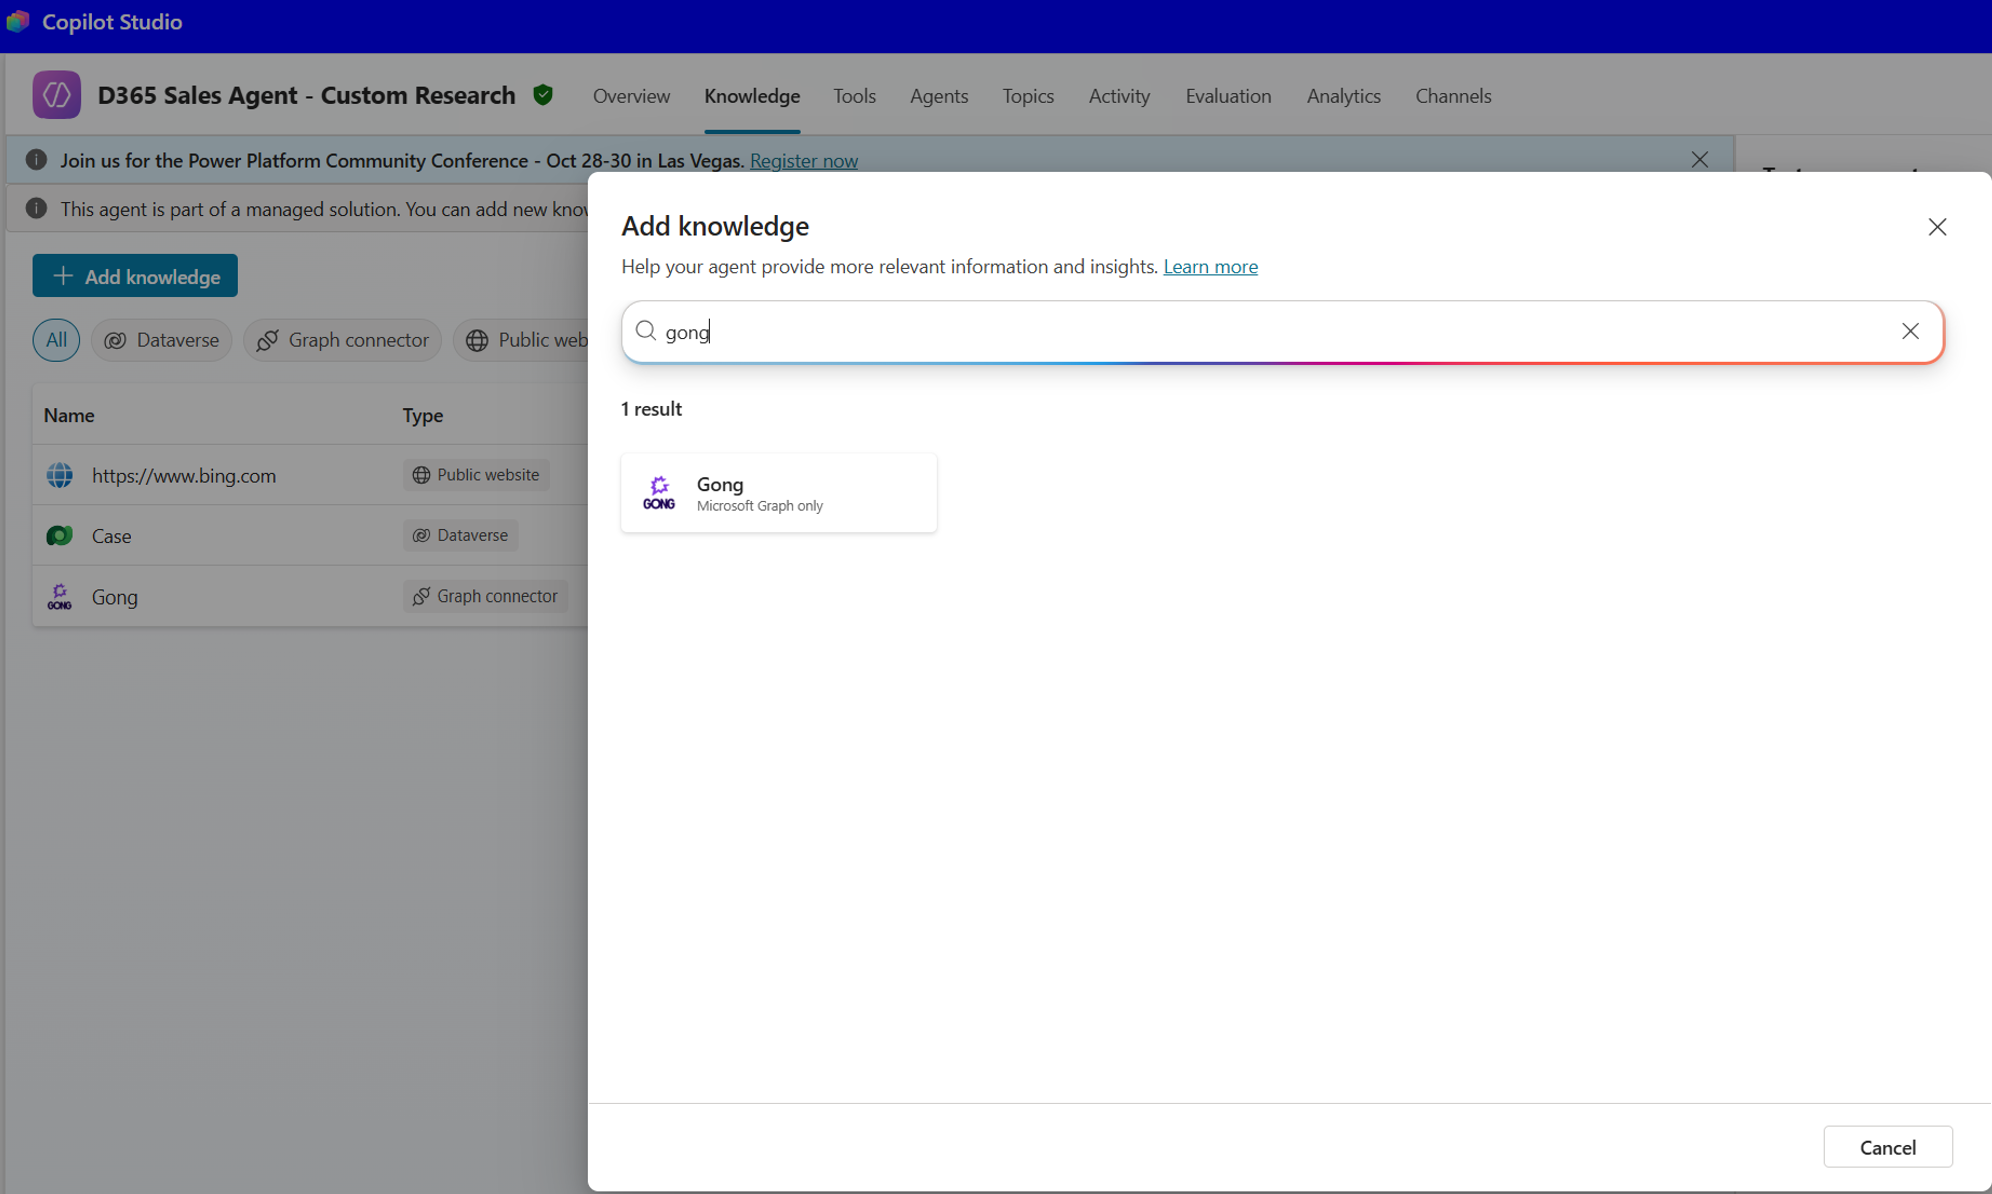Dismiss the conference announcement banner
This screenshot has width=1992, height=1194.
tap(1699, 160)
